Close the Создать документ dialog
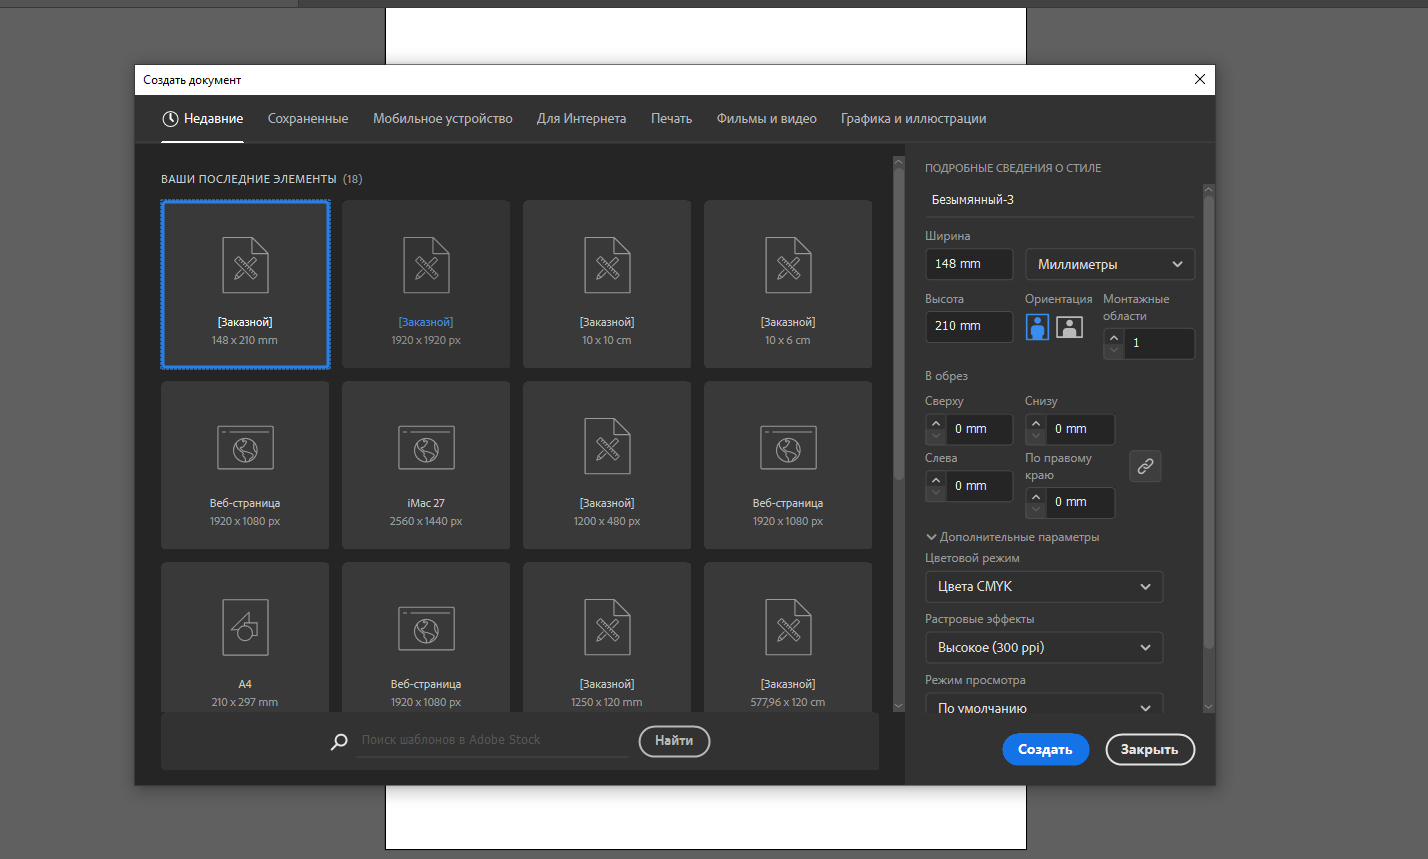 click(x=1200, y=80)
